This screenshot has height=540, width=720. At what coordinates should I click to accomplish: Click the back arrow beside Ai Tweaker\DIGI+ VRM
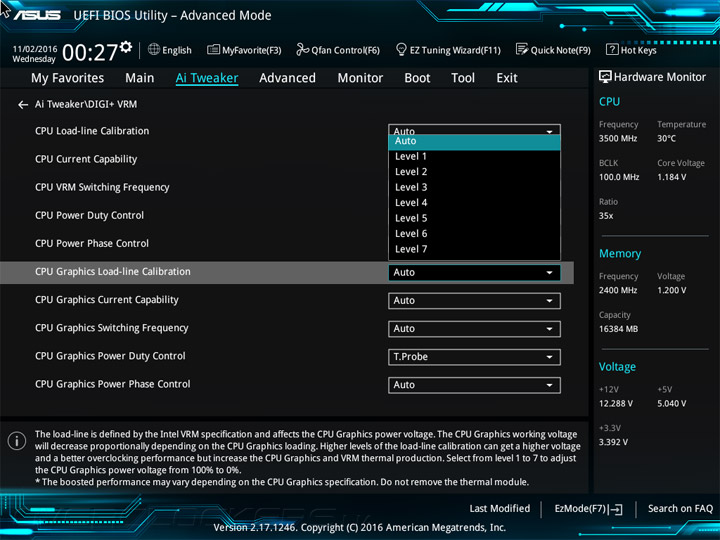23,105
